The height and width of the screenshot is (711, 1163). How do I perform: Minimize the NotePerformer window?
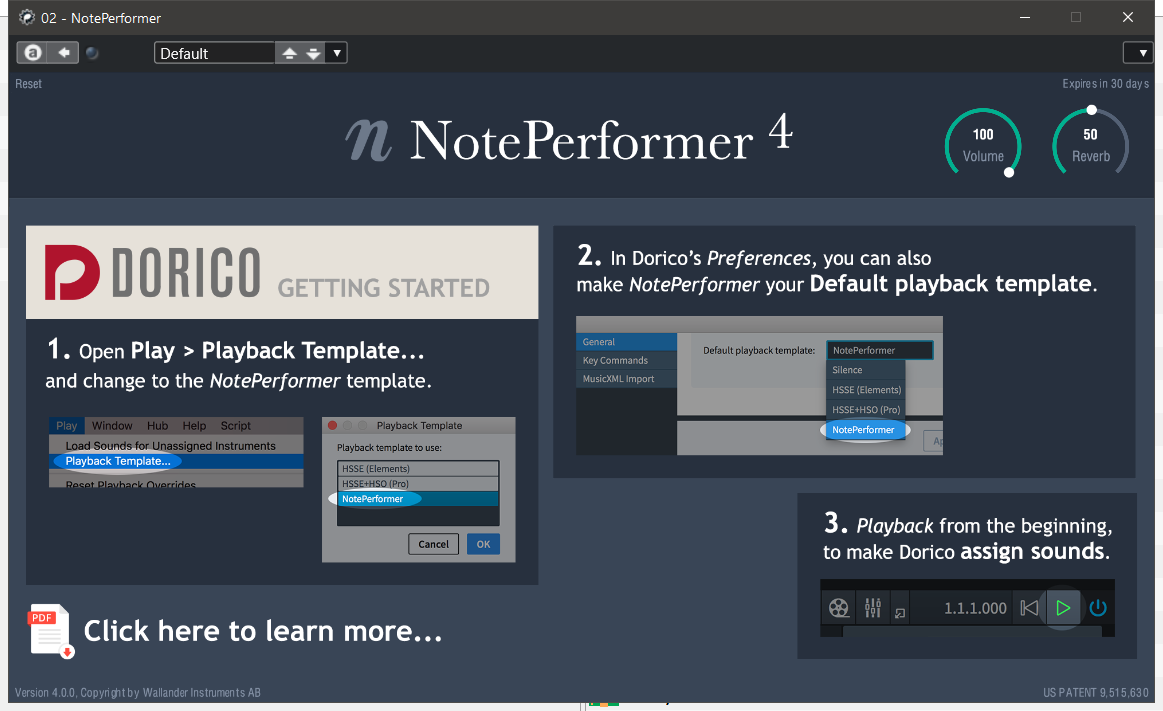coord(1025,17)
